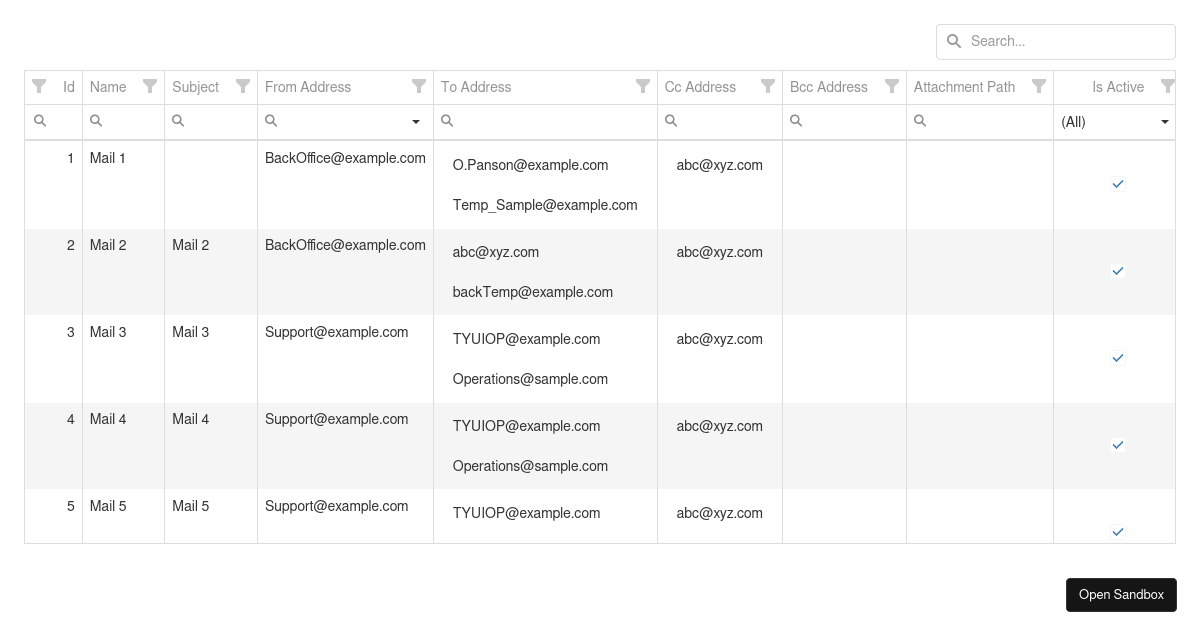Open the From Address filter dropdown

click(x=416, y=121)
